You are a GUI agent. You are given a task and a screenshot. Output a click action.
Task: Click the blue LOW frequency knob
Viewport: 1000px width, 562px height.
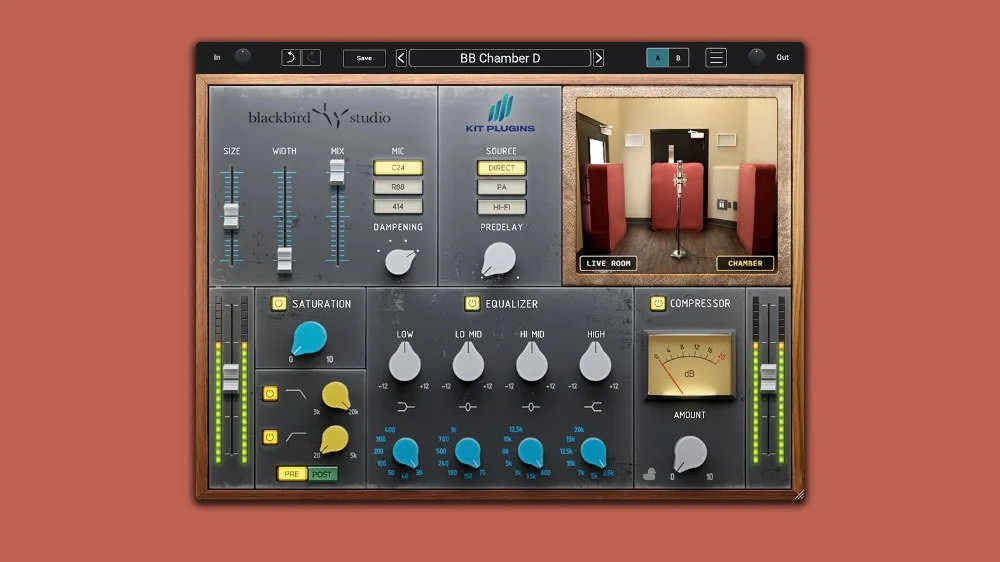coord(406,452)
